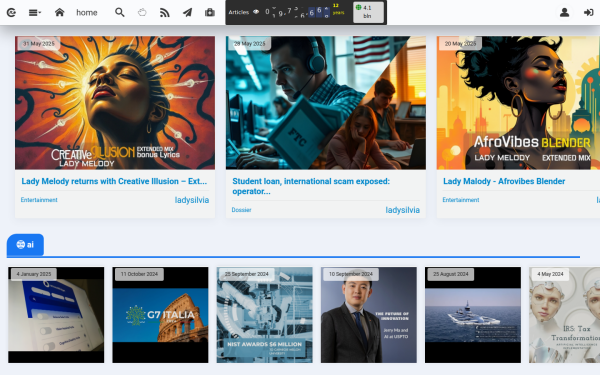Click the 'home' text link
600x375 pixels.
point(86,13)
